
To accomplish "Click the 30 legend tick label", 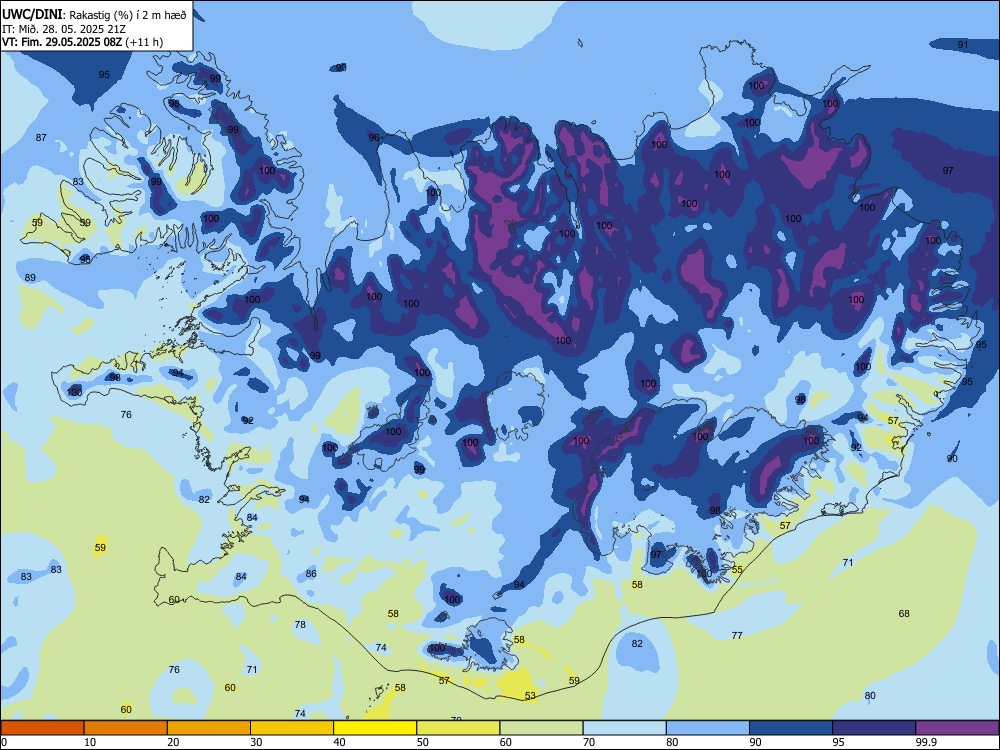I will (x=256, y=742).
